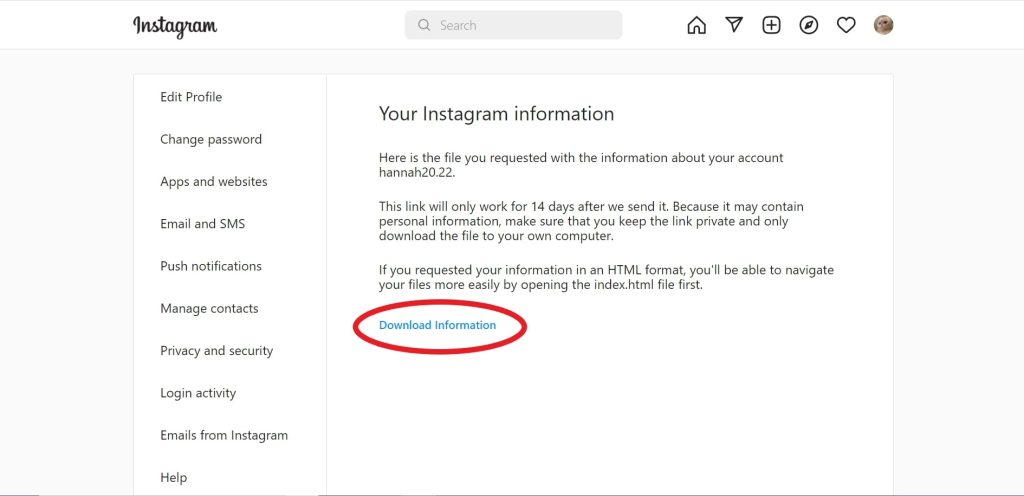Open Apps and websites settings
The image size is (1024, 496).
point(214,182)
